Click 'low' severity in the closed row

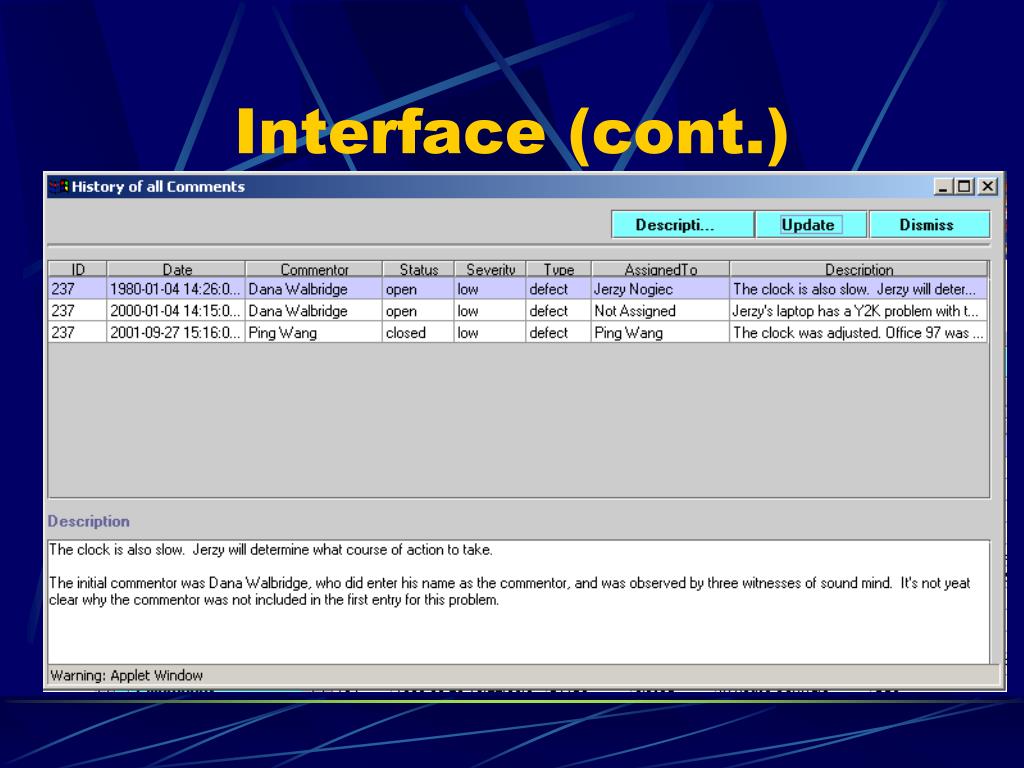(490, 332)
